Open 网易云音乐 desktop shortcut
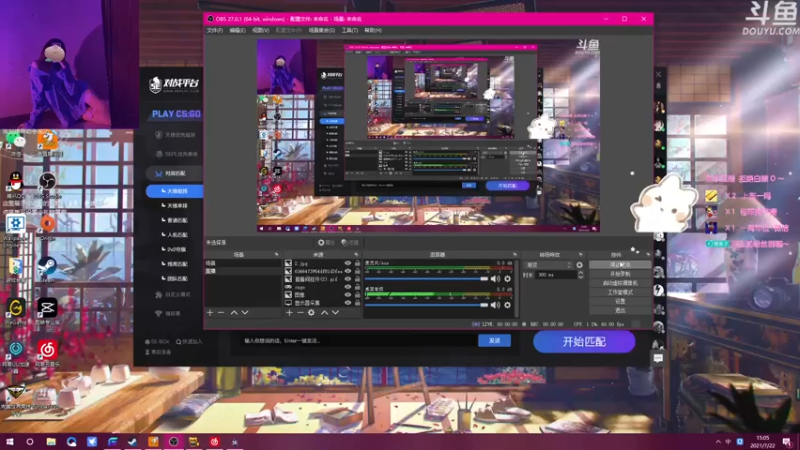This screenshot has height=450, width=800. 47,353
